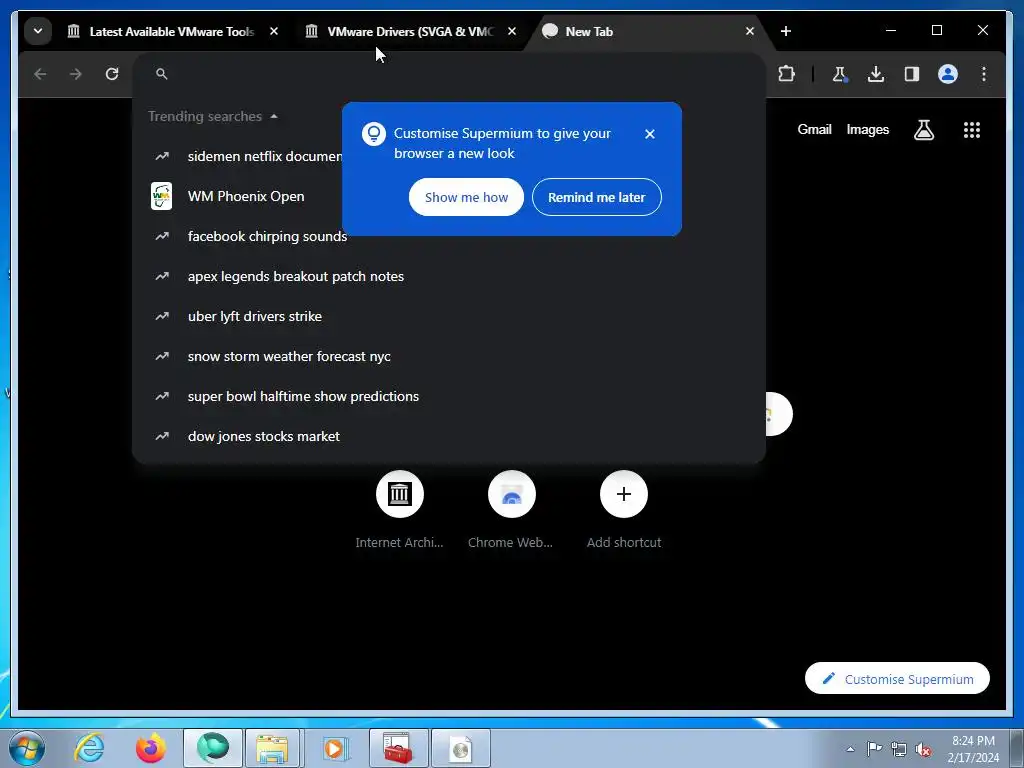Screen dimensions: 1024x768
Task: Click Customise Supermium button
Action: pos(897,679)
